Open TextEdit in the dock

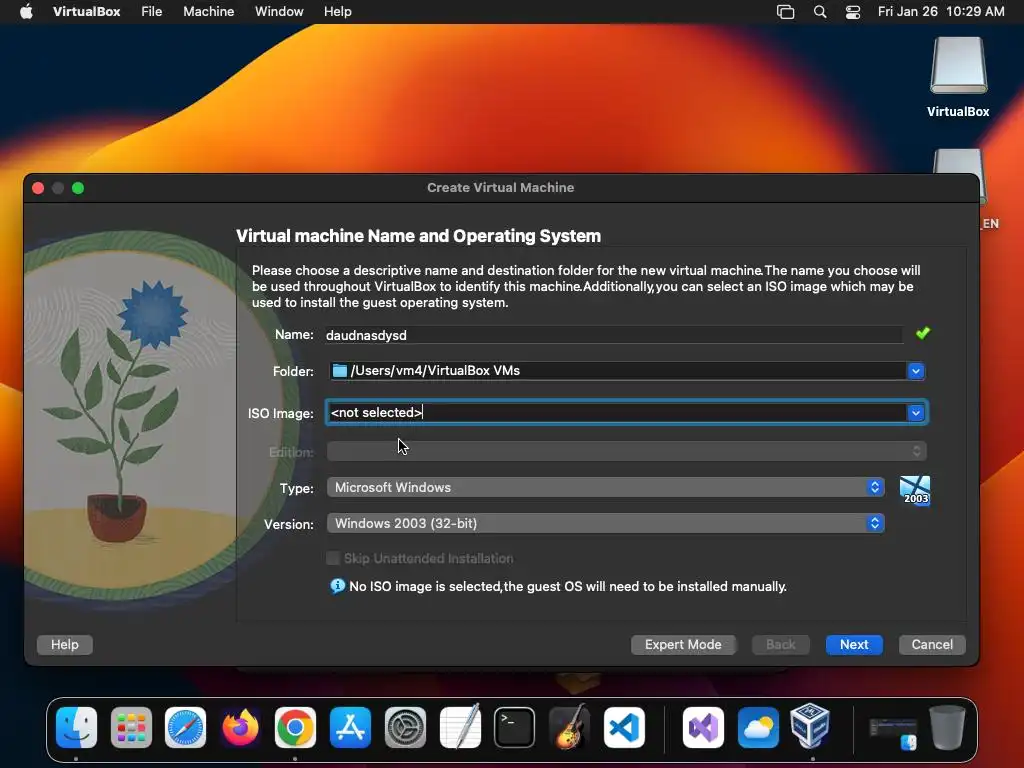point(460,727)
